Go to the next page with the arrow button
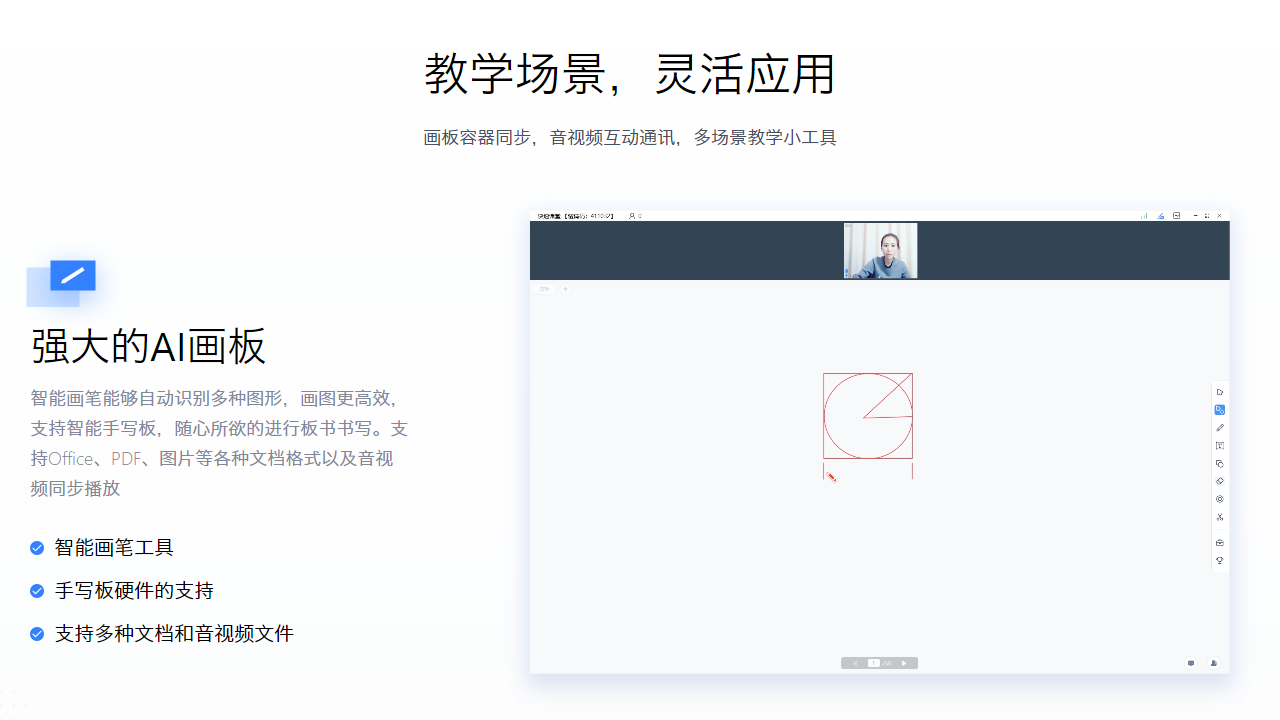This screenshot has width=1280, height=720. (x=904, y=662)
